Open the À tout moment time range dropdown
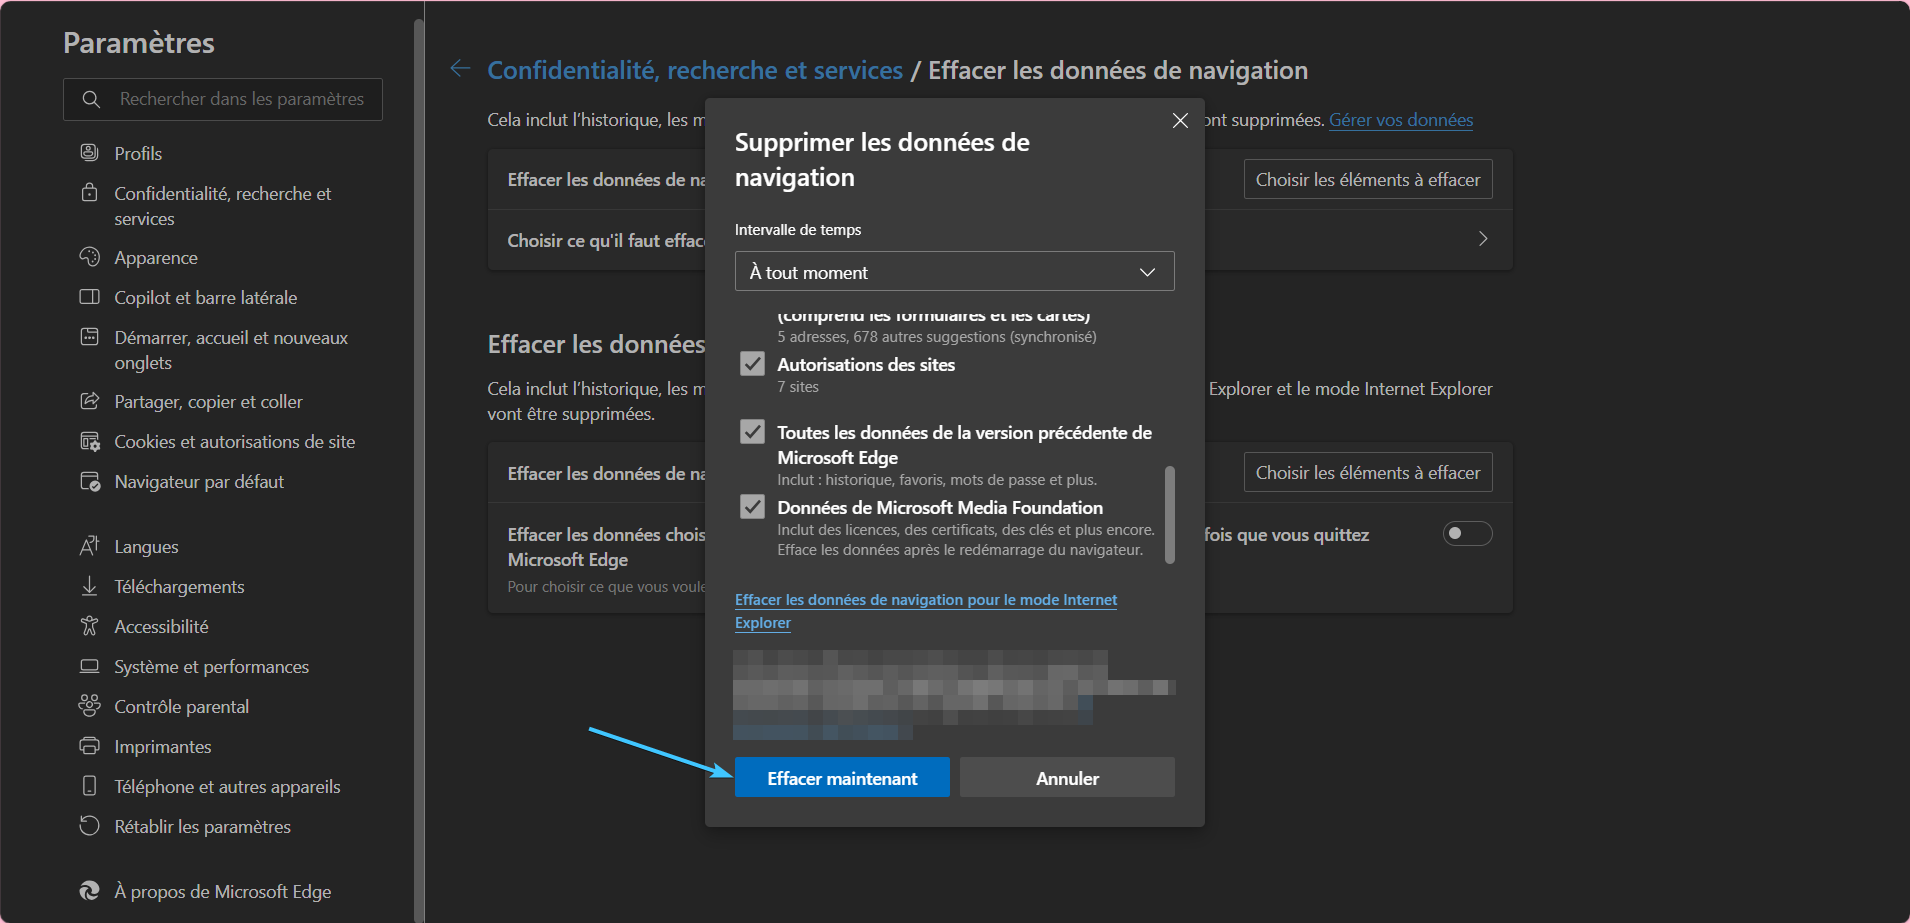 click(x=954, y=271)
